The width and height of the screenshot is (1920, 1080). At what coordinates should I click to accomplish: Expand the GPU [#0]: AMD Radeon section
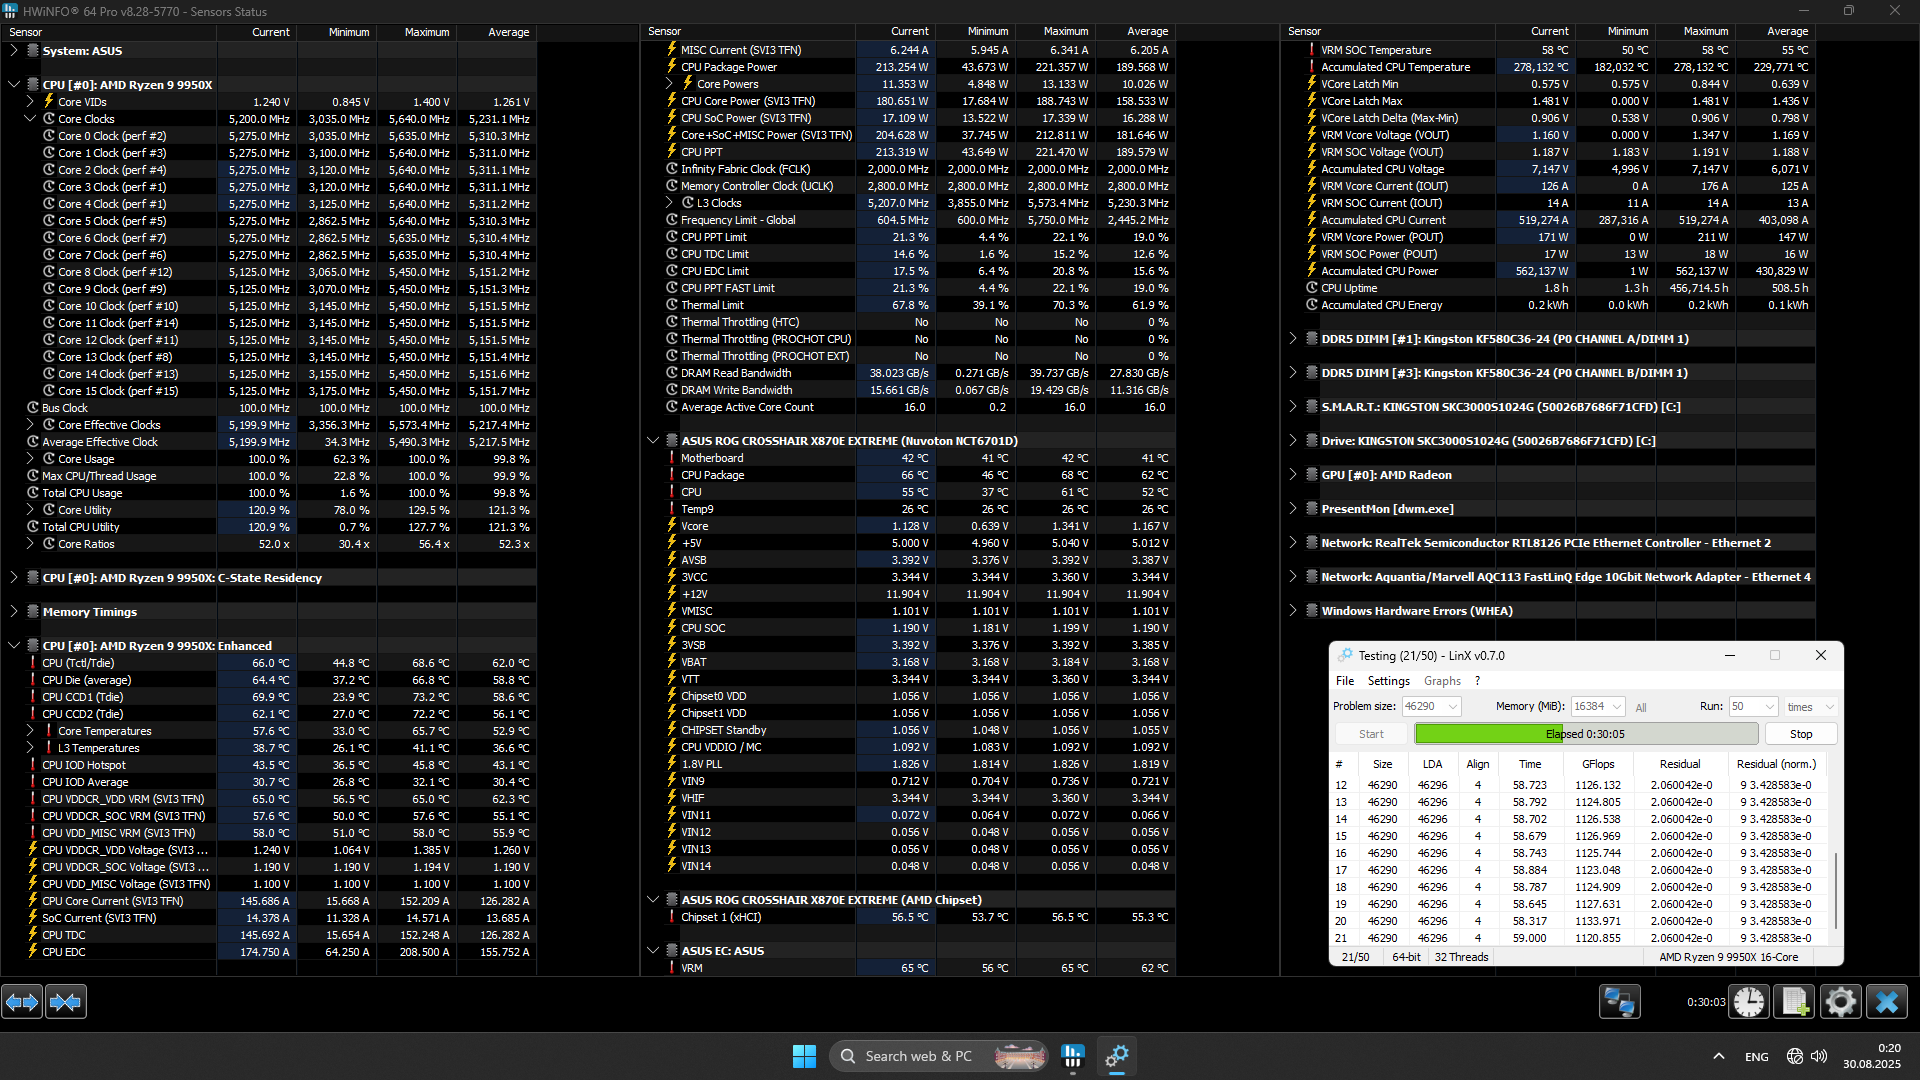1292,474
